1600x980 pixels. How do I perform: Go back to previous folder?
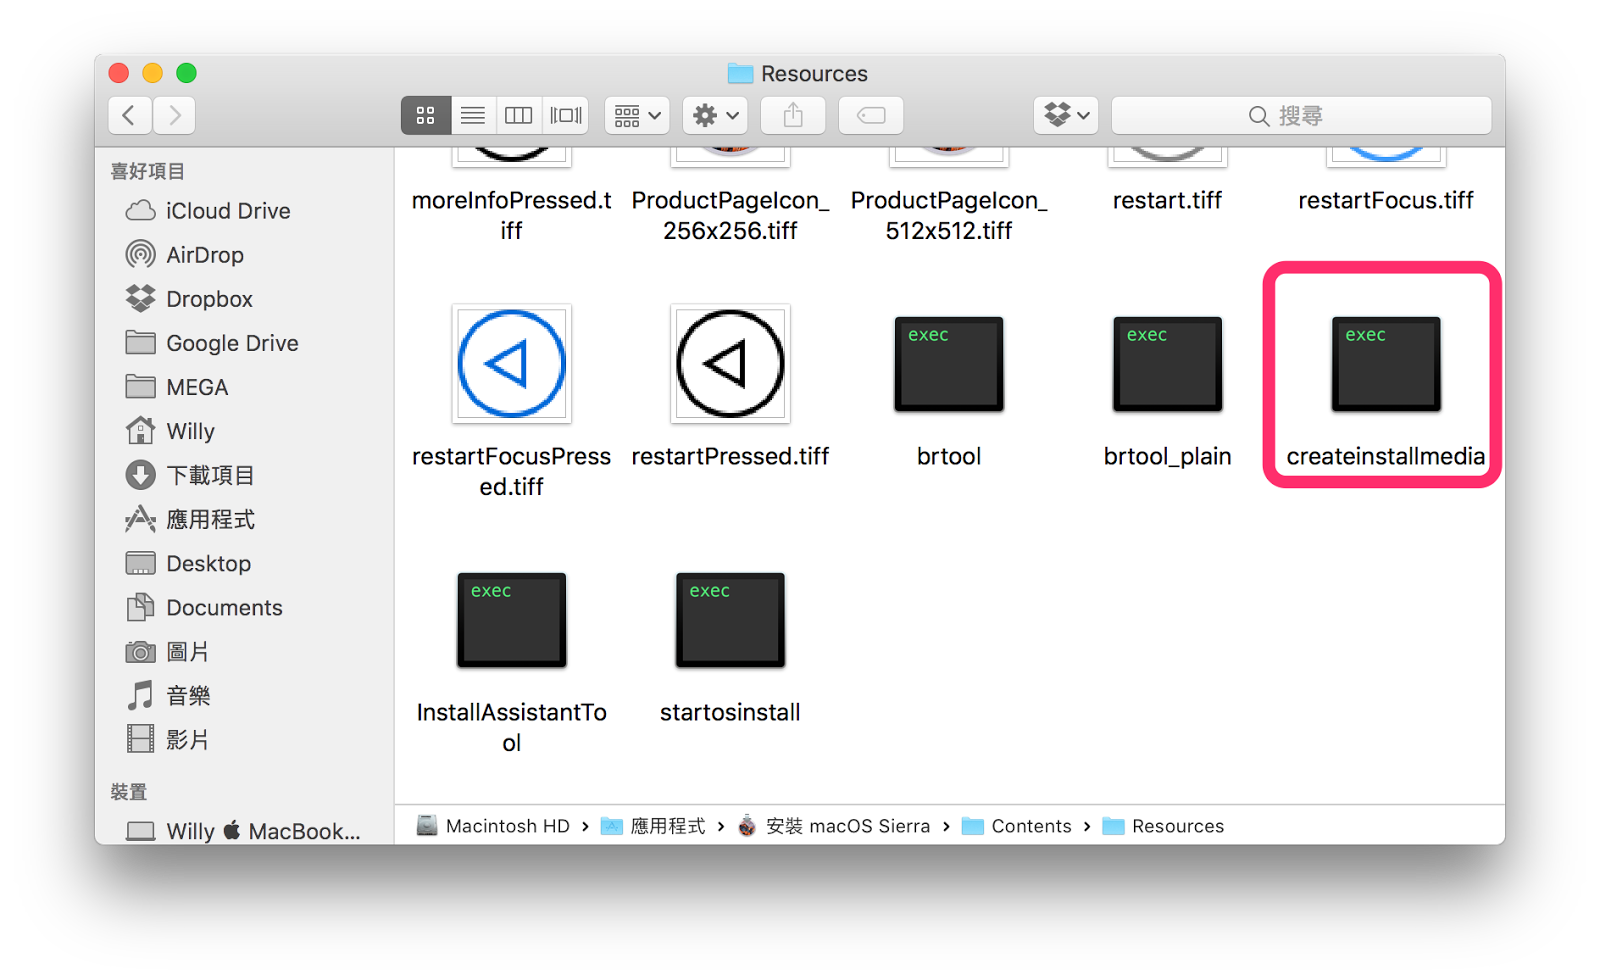click(130, 116)
